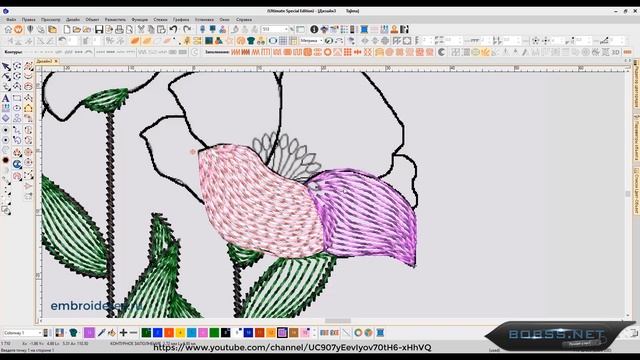Image resolution: width=640 pixels, height=360 pixels.
Task: Click the Home icon in the top toolbar
Action: (x=8, y=29)
